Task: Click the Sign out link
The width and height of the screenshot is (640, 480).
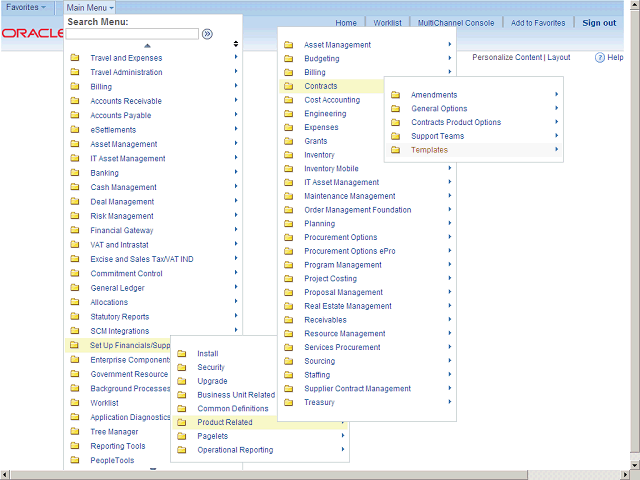Action: pyautogui.click(x=599, y=23)
